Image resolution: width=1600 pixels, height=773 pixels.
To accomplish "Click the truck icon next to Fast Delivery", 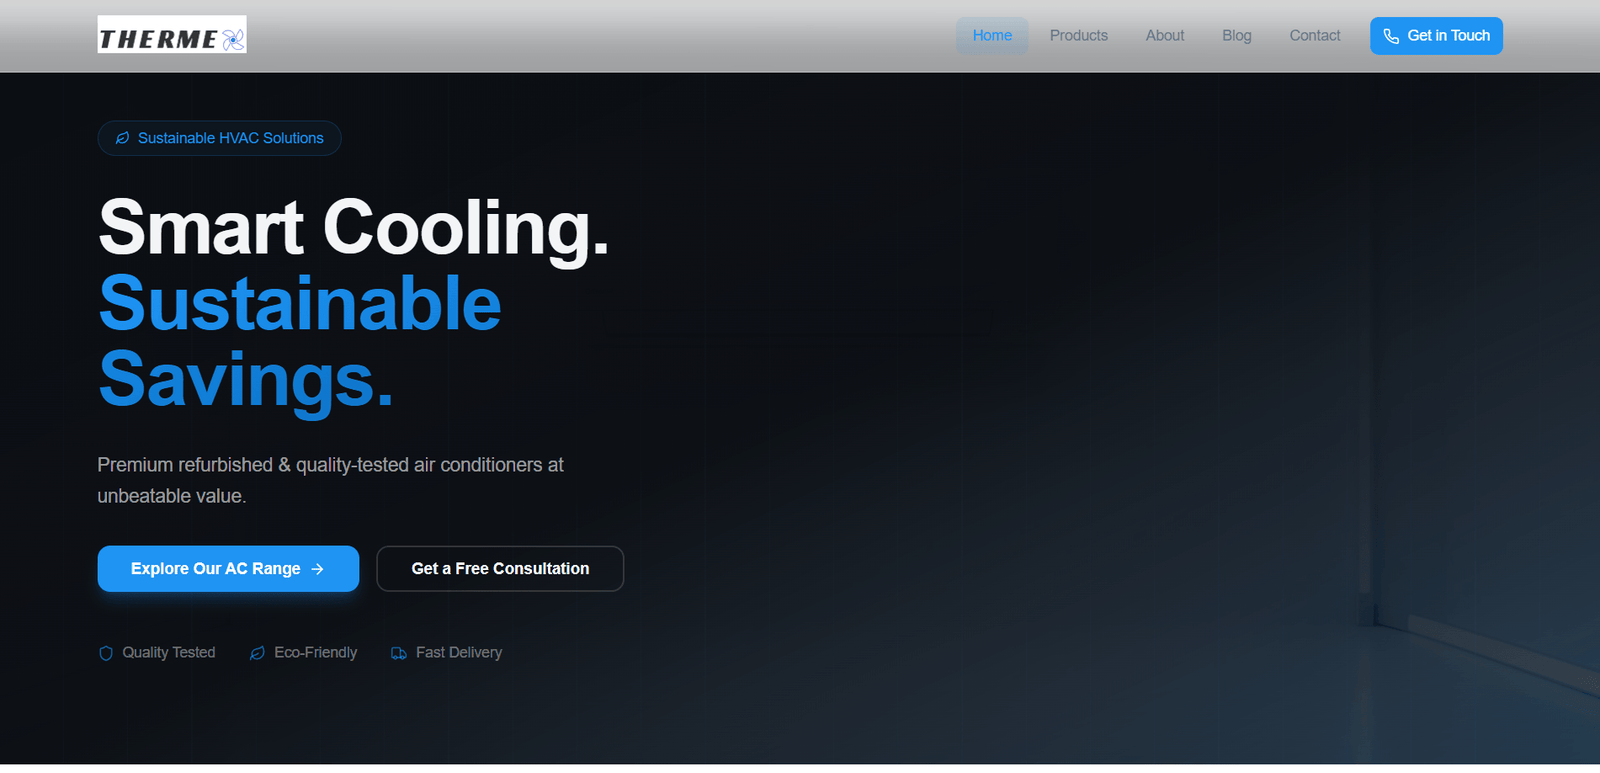I will [399, 653].
